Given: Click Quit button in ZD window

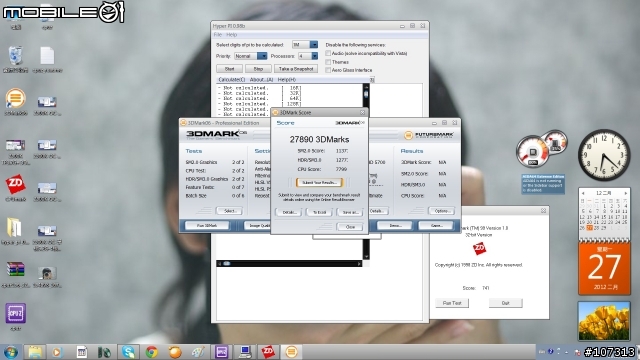Looking at the screenshot, I should tap(505, 303).
